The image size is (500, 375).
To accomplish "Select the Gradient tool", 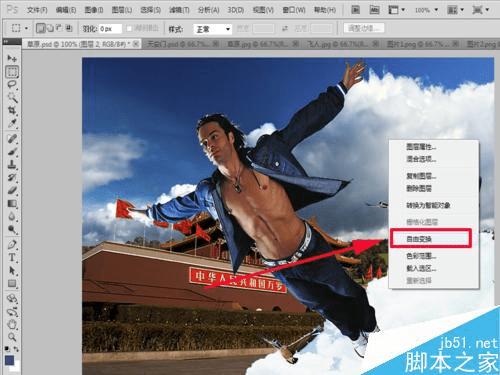I will pos(12,203).
